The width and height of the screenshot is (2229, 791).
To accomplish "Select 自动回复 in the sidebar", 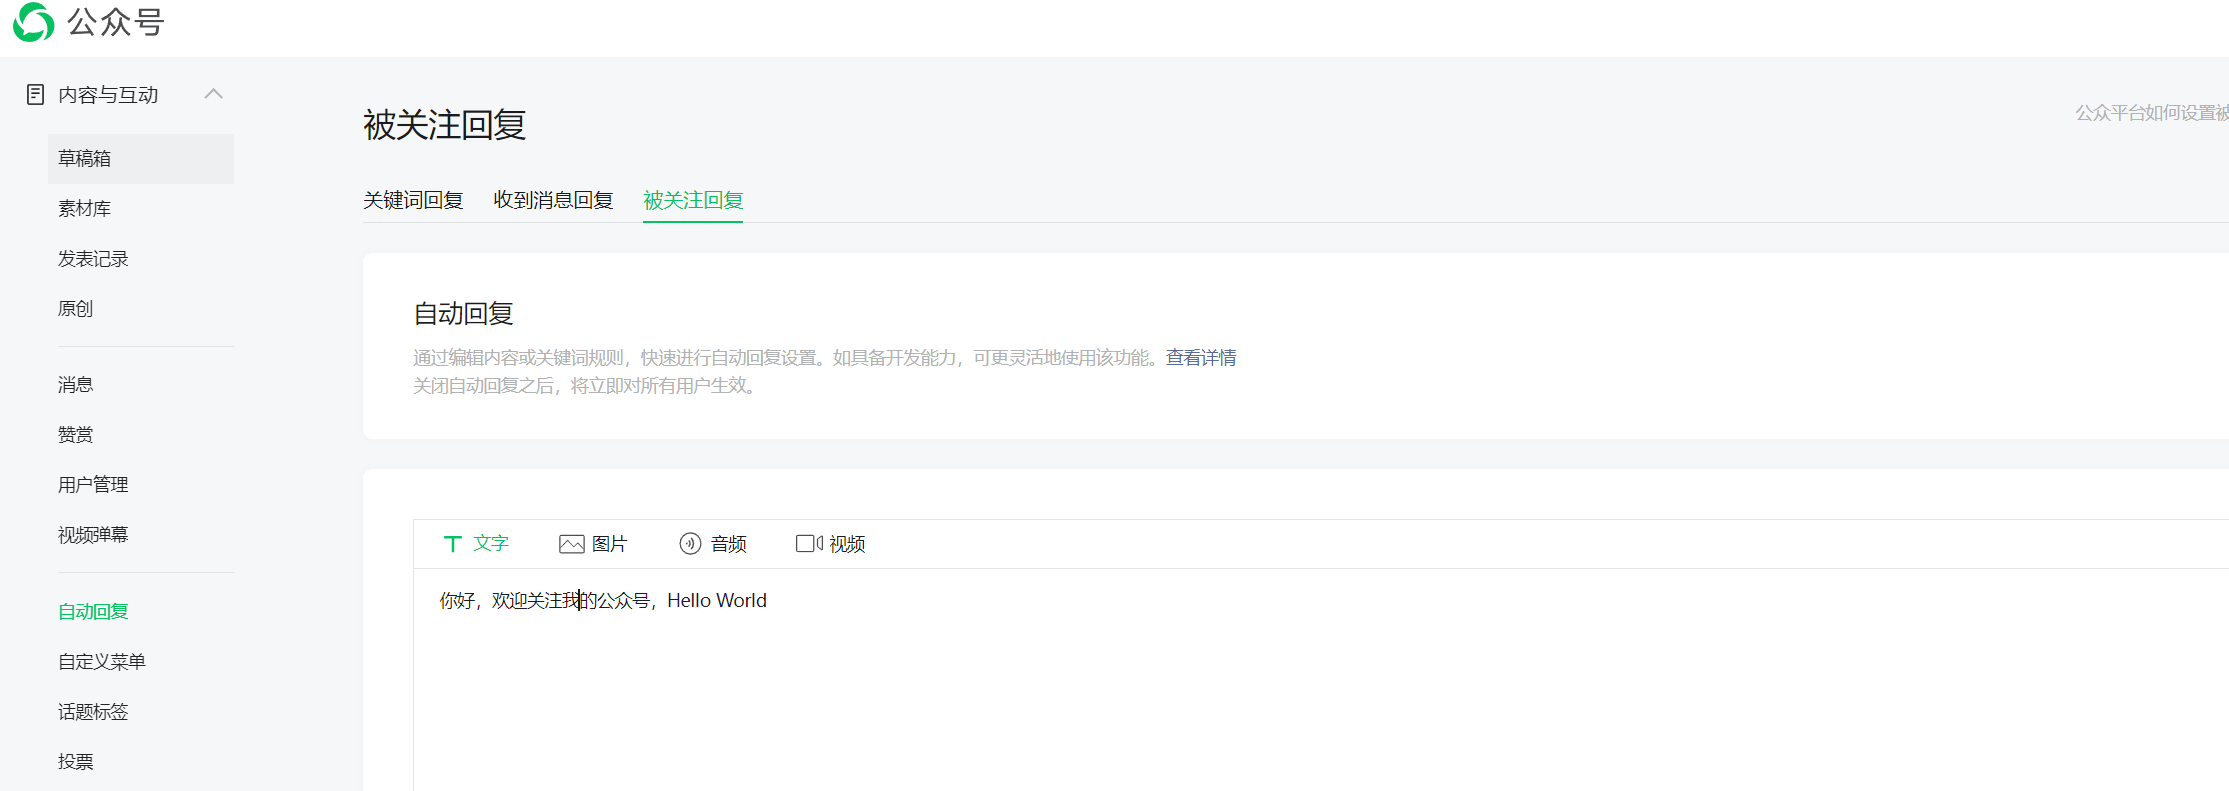I will click(93, 612).
